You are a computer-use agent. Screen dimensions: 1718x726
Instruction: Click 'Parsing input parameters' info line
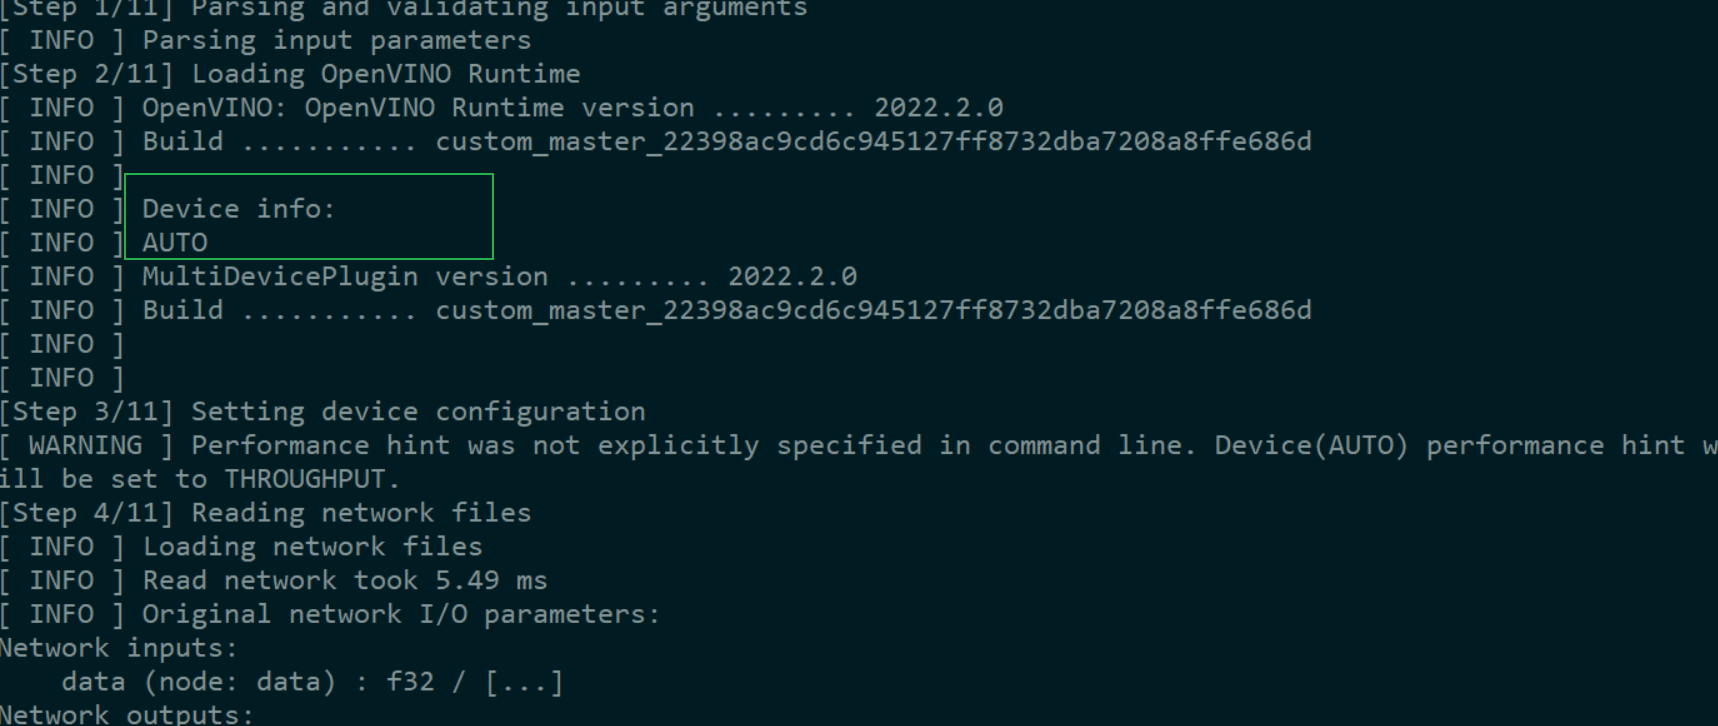(x=336, y=41)
